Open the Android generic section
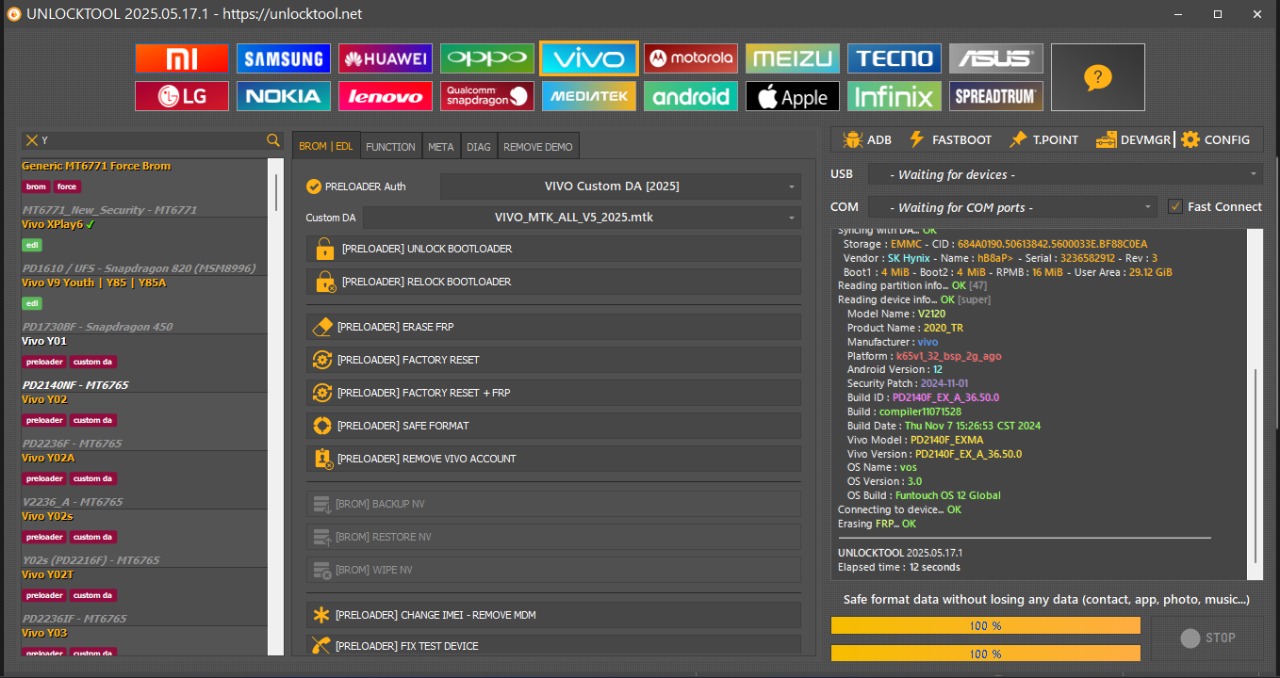The height and width of the screenshot is (678, 1280). (691, 96)
